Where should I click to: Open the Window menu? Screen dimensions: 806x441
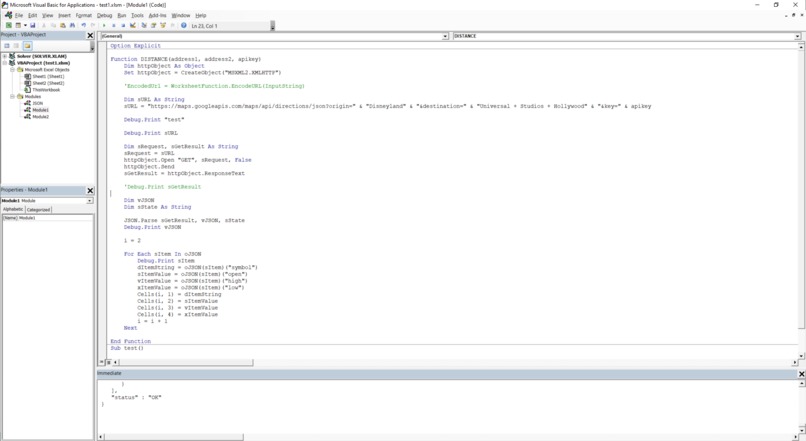180,15
